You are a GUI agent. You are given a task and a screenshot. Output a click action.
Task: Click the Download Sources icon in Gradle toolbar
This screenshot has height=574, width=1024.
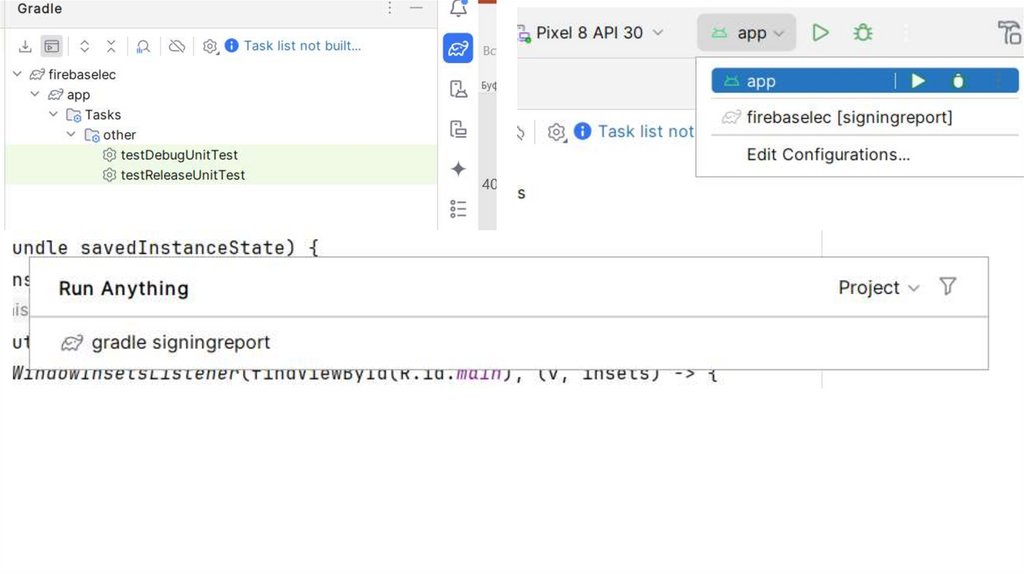[25, 46]
